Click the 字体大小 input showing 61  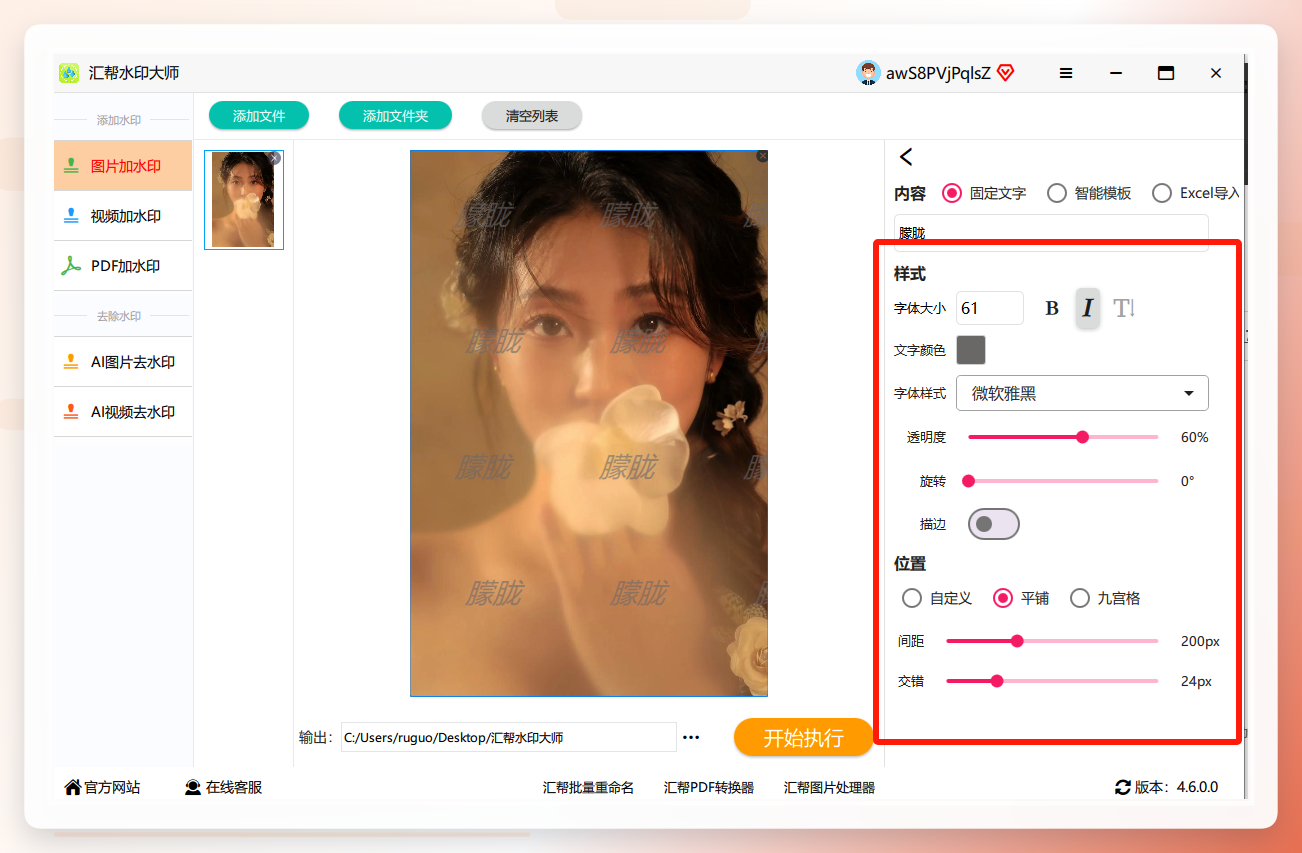click(x=990, y=308)
